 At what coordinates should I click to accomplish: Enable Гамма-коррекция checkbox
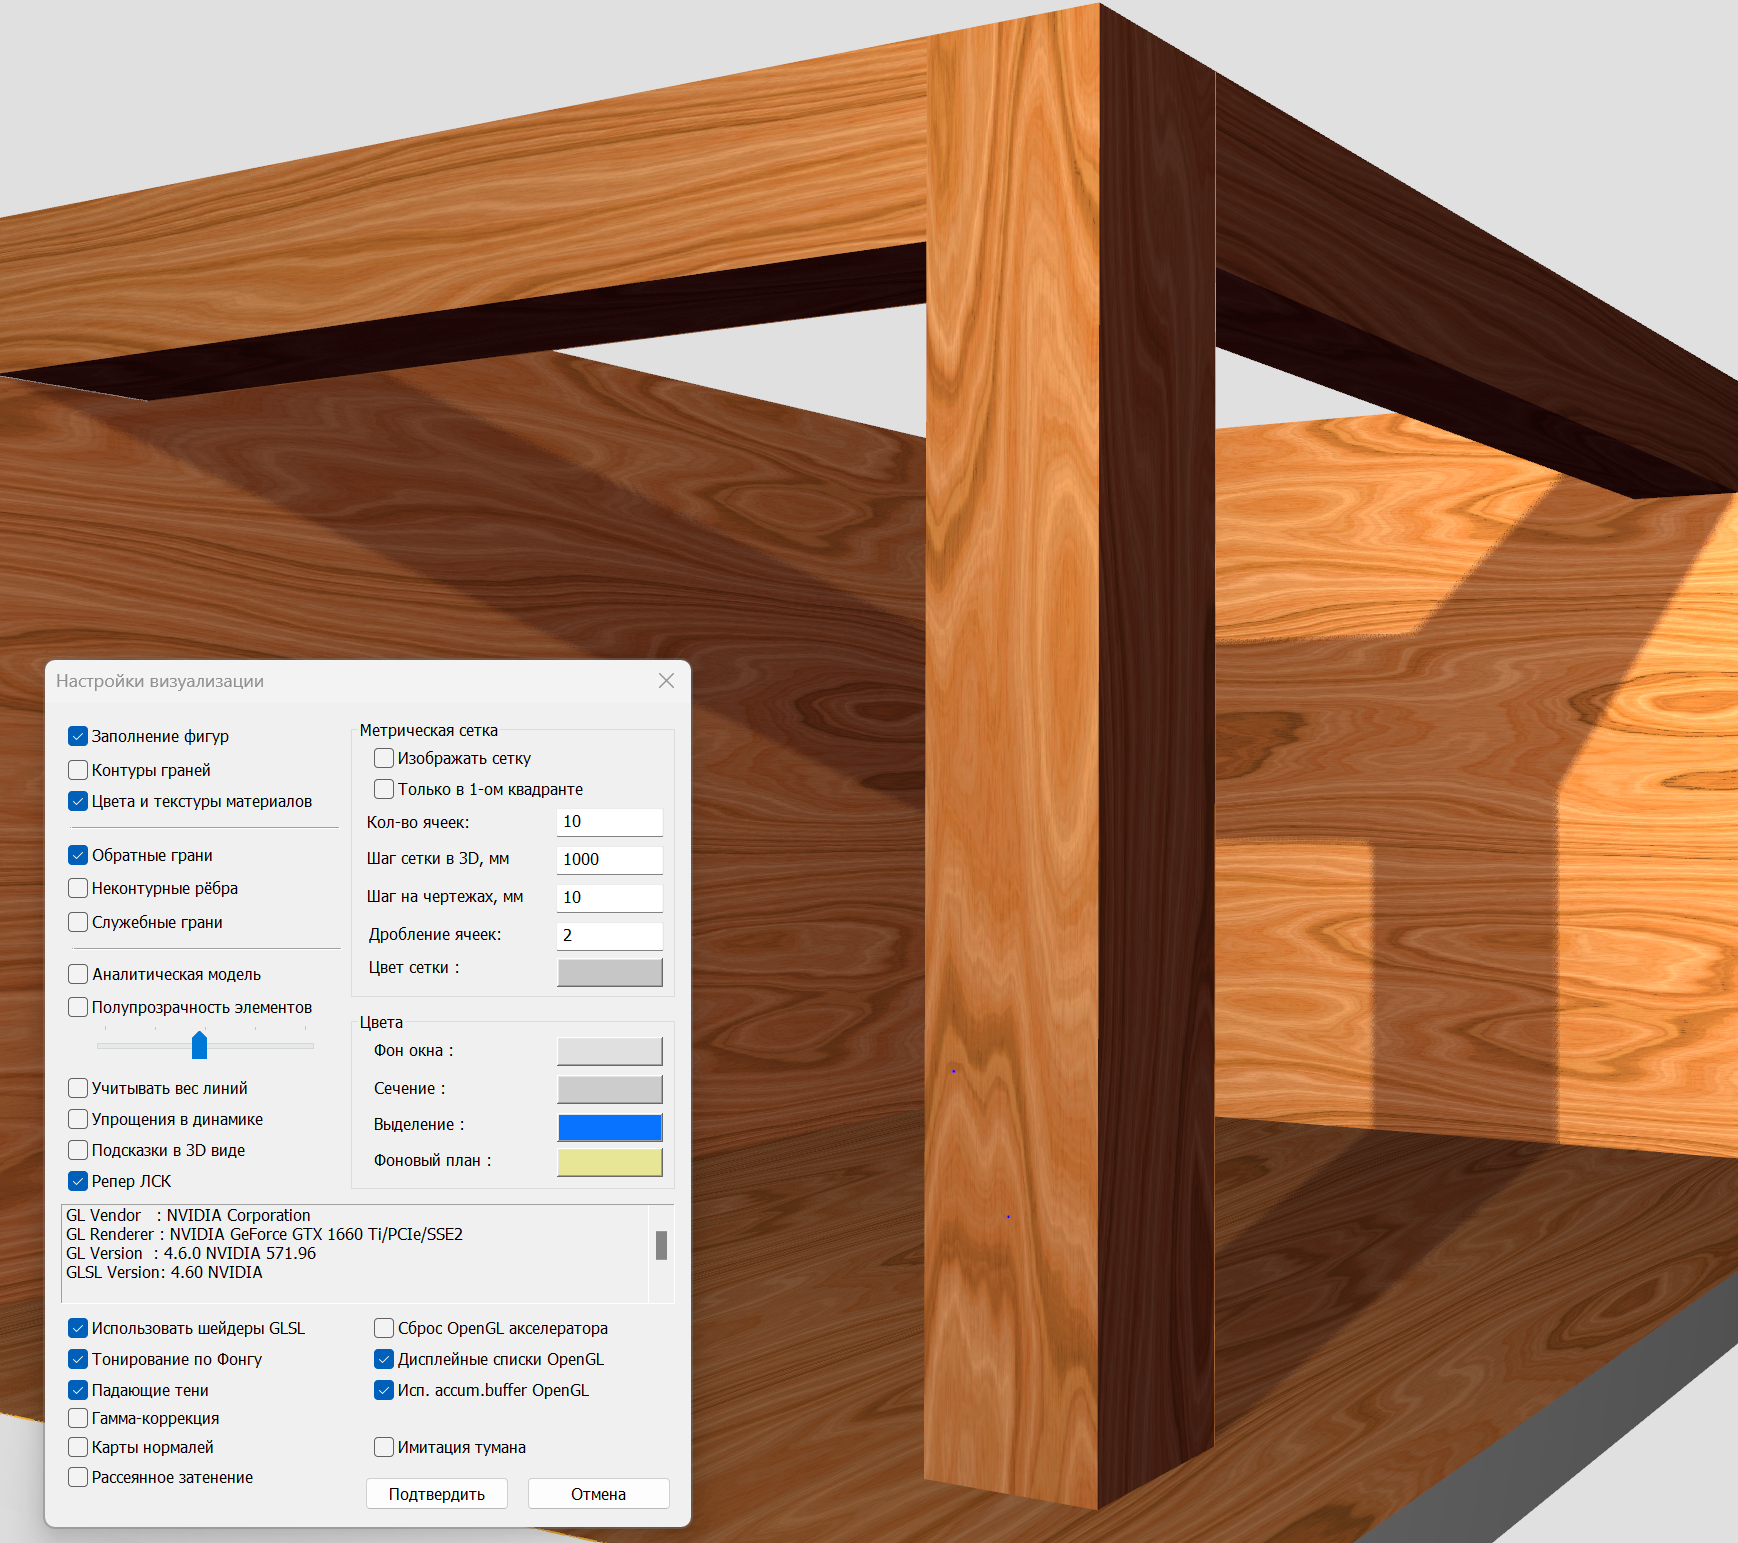pos(78,1418)
